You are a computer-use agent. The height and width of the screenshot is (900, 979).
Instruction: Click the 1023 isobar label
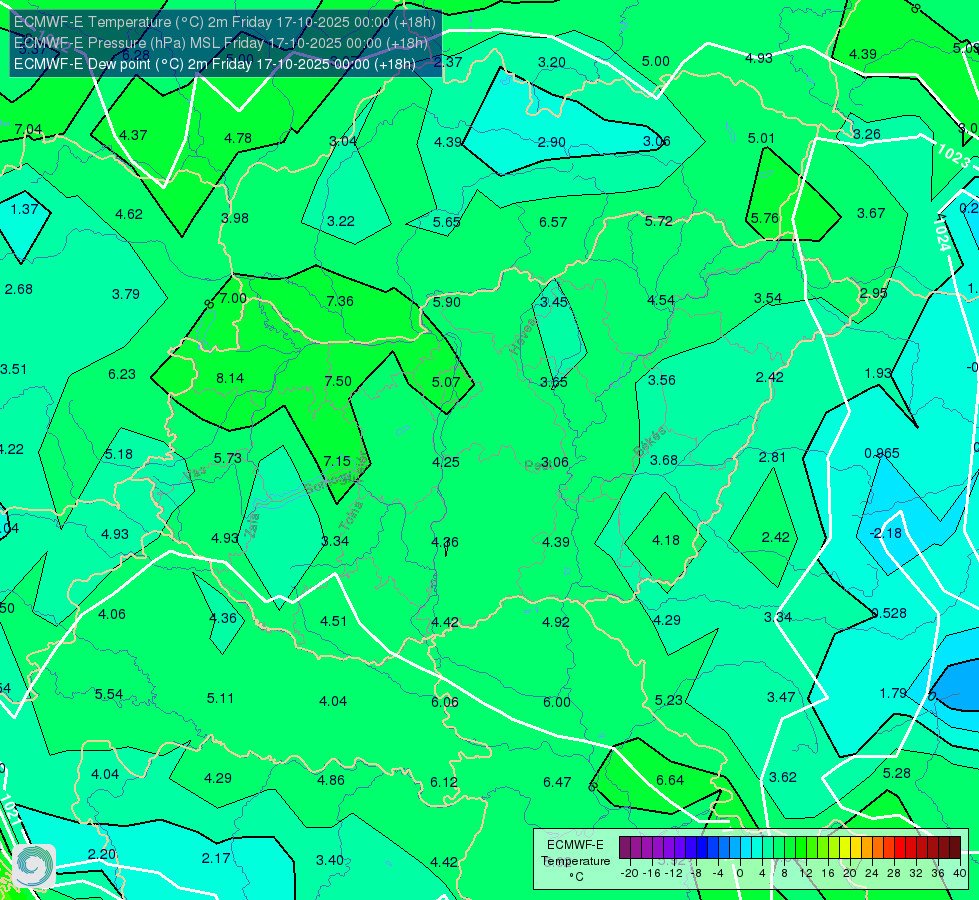coord(953,156)
